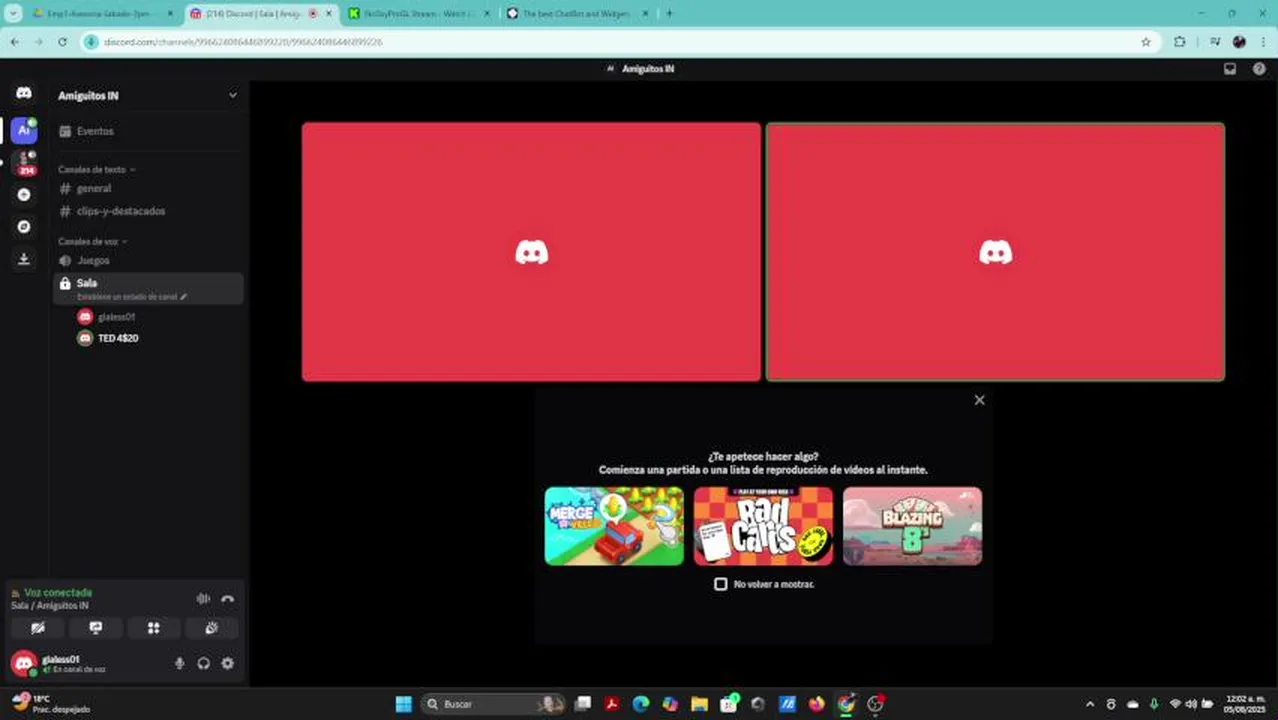The image size is (1278, 720).
Task: Open File Explorer from the taskbar
Action: [699, 704]
